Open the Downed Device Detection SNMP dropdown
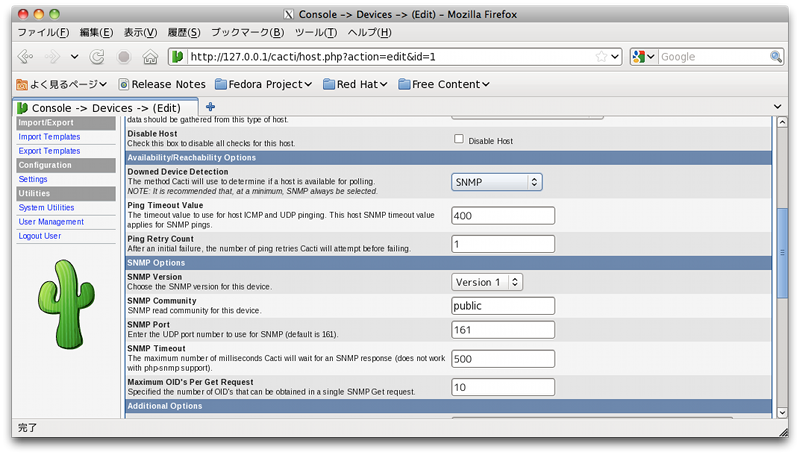 497,182
